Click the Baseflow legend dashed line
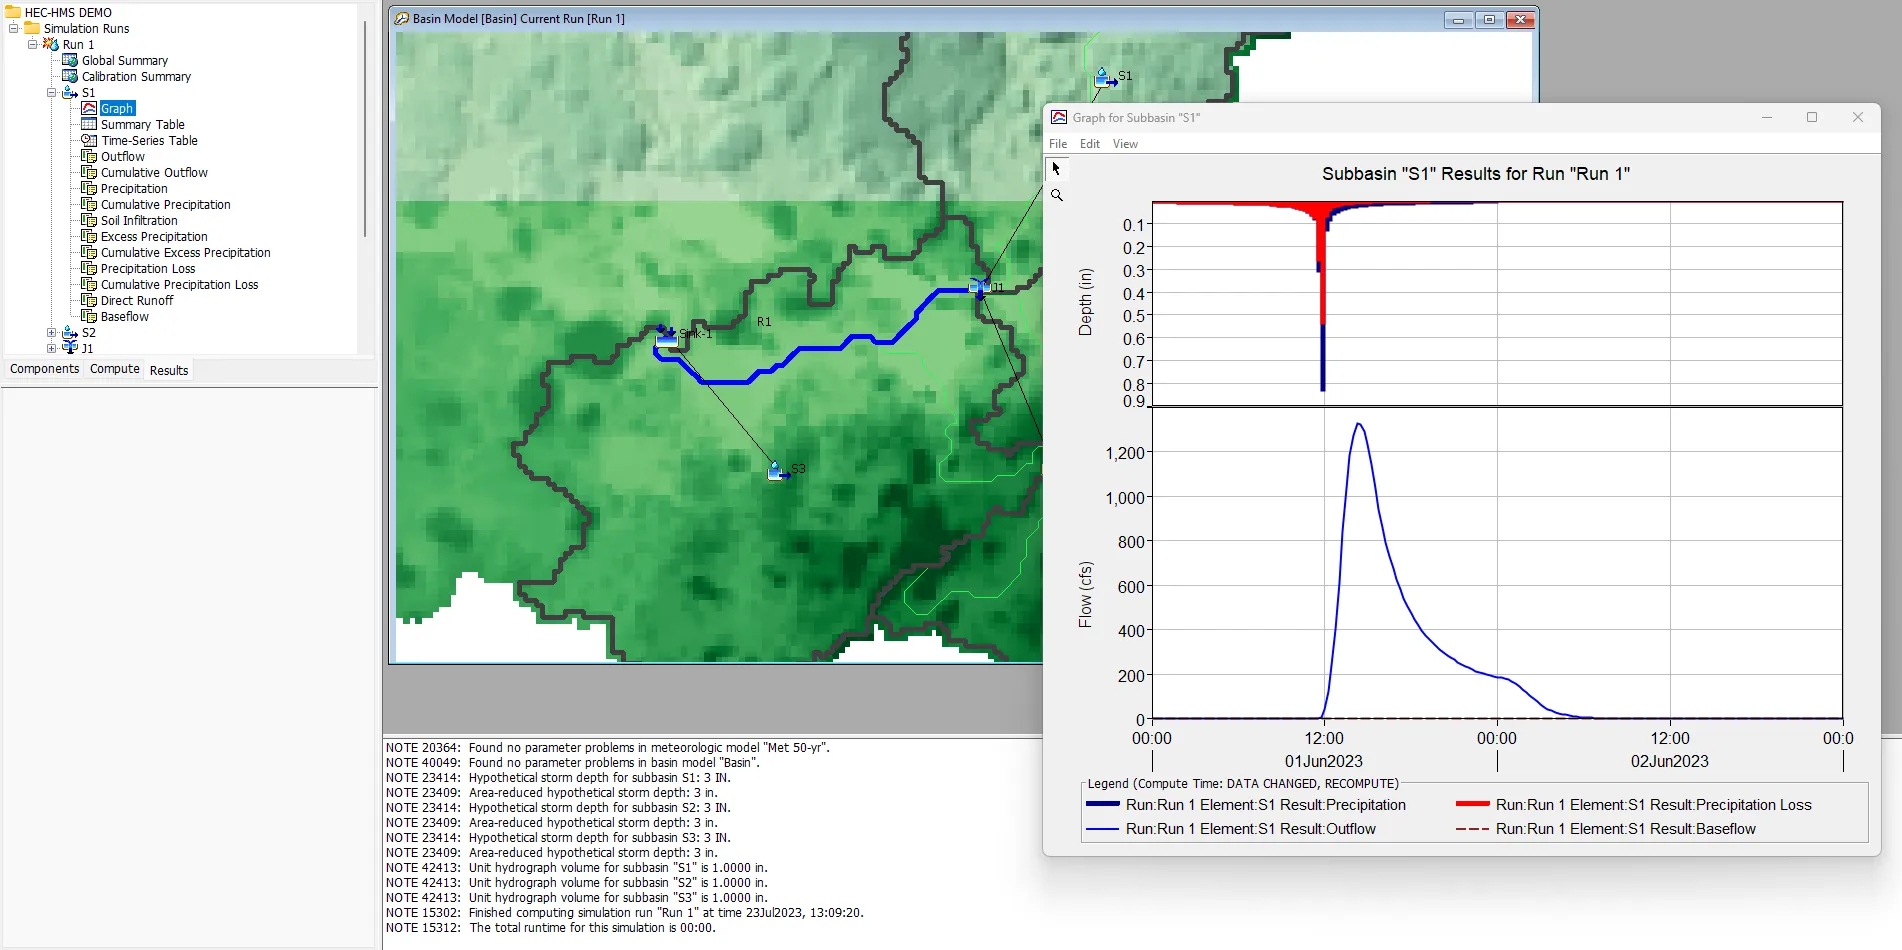 (1472, 829)
